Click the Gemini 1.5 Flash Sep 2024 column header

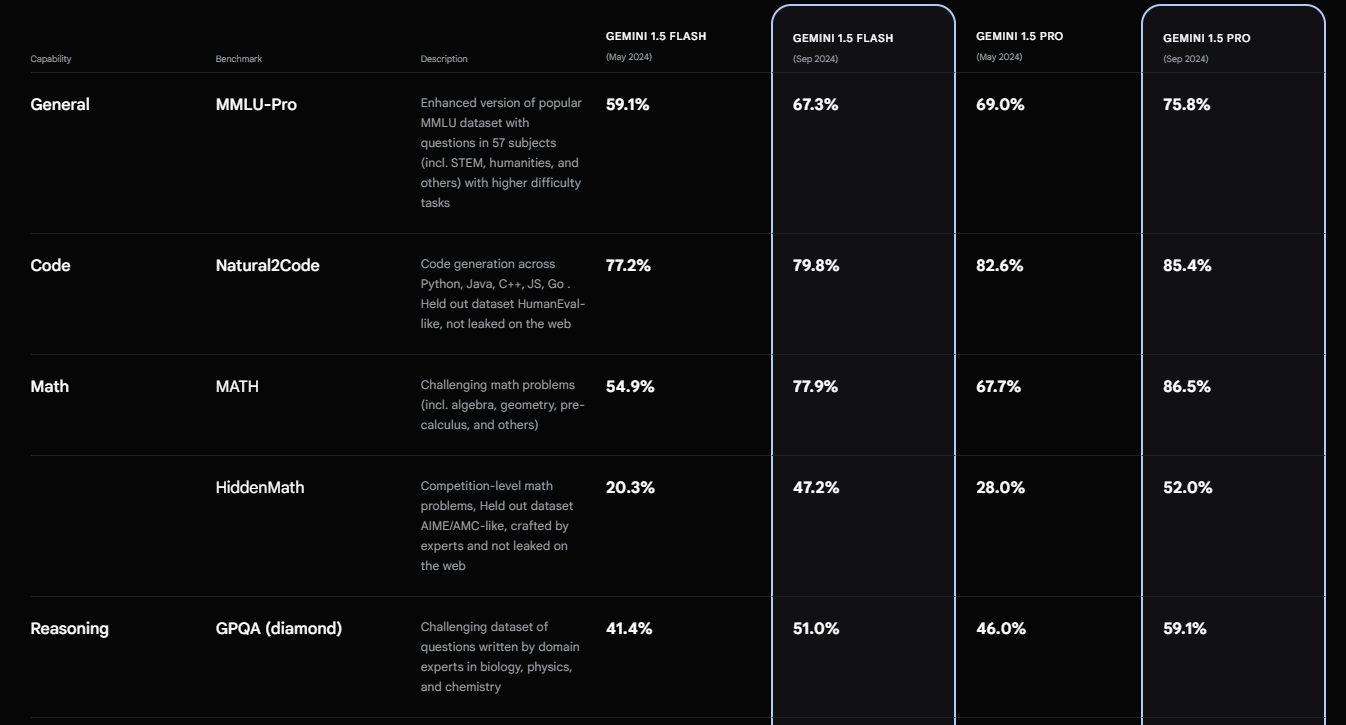(842, 39)
